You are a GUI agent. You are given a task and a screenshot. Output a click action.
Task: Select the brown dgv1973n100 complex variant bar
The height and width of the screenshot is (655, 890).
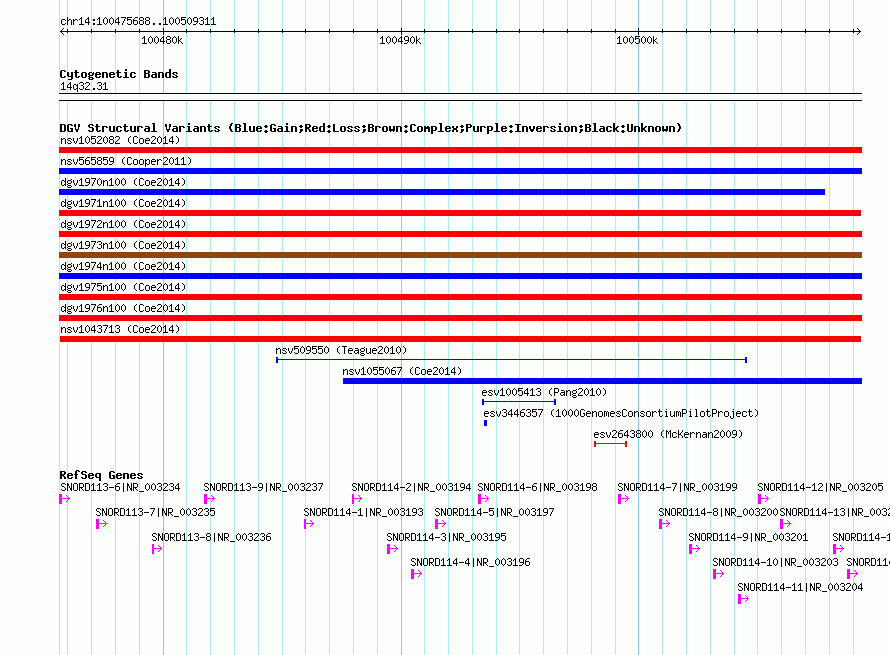460,255
